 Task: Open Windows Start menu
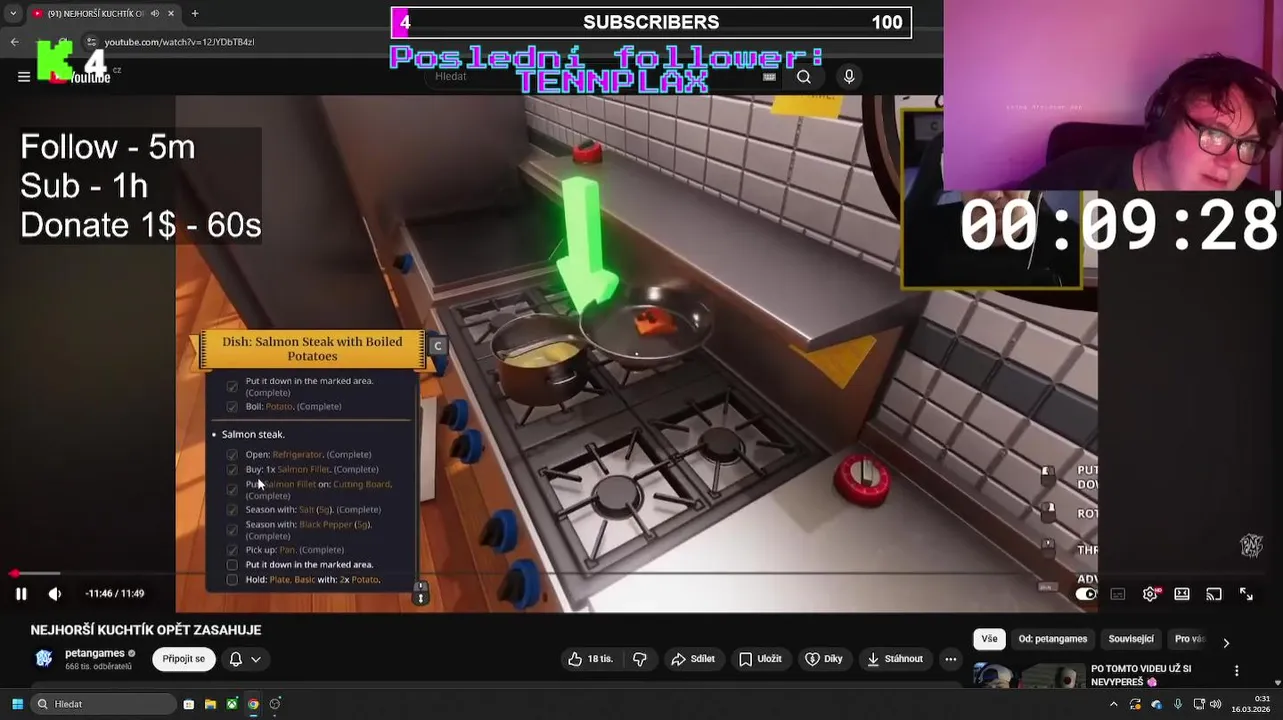pyautogui.click(x=17, y=704)
